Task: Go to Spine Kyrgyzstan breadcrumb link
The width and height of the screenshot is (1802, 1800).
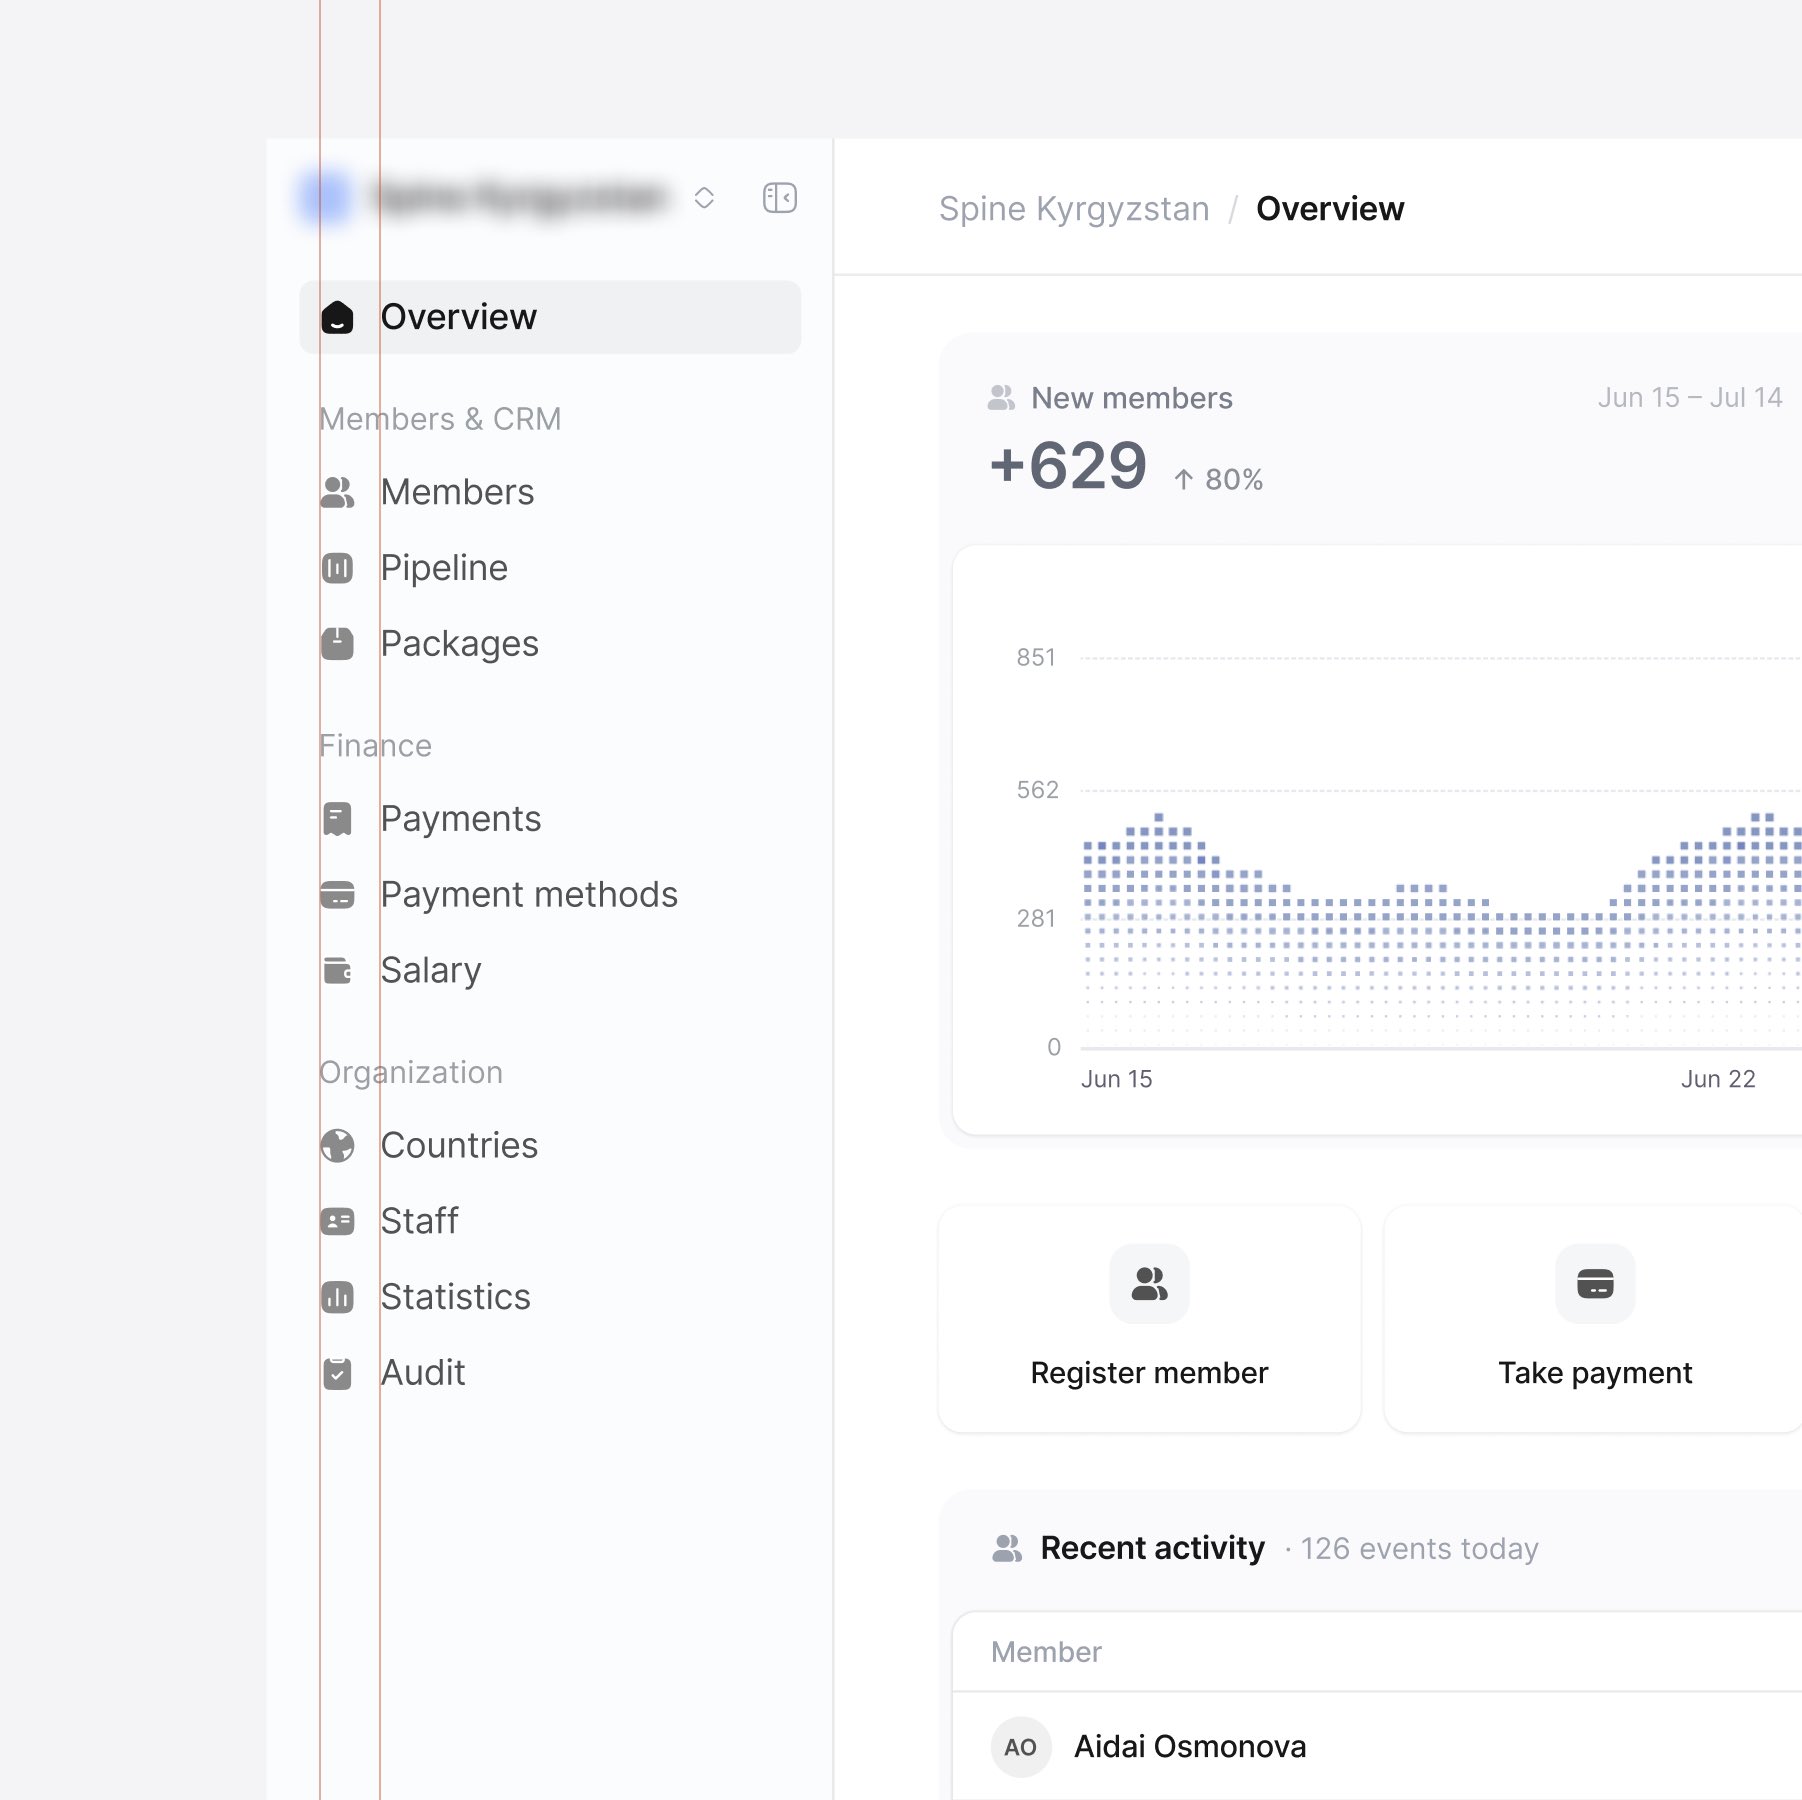Action: point(1074,208)
